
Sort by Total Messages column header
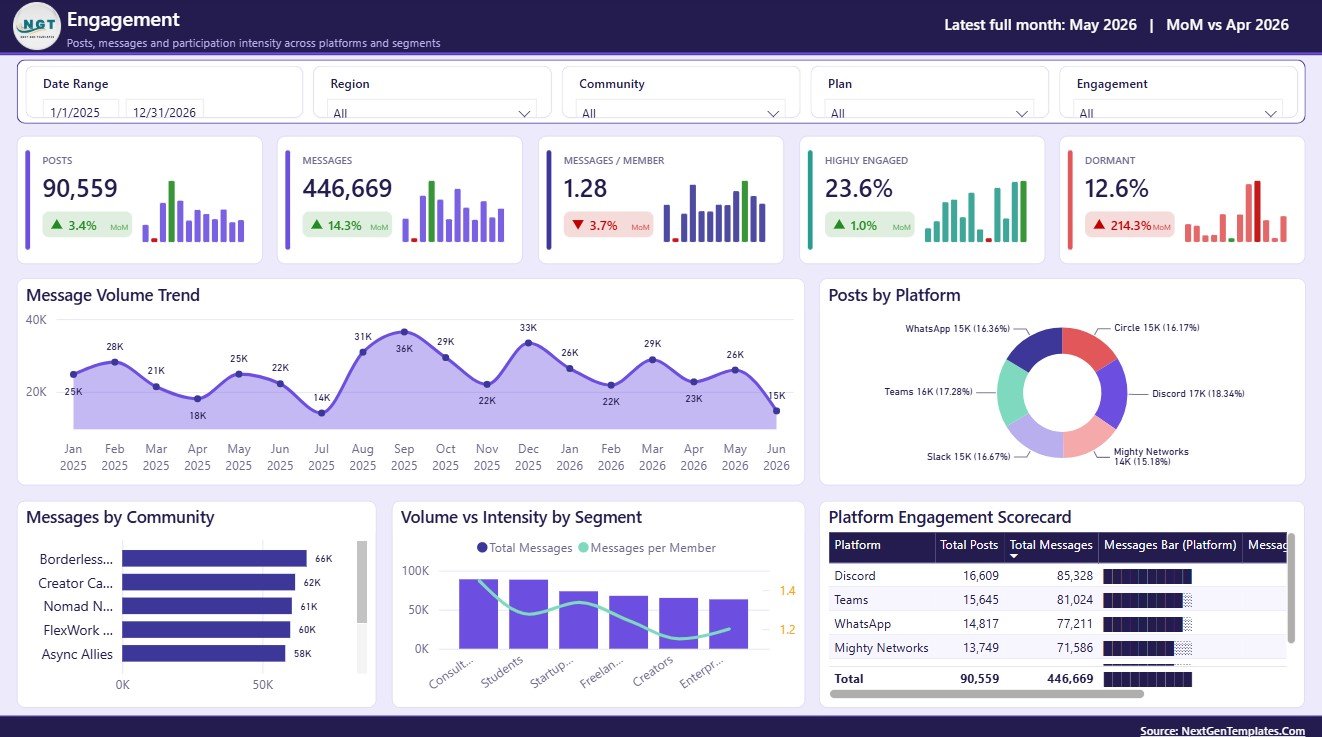click(1051, 545)
